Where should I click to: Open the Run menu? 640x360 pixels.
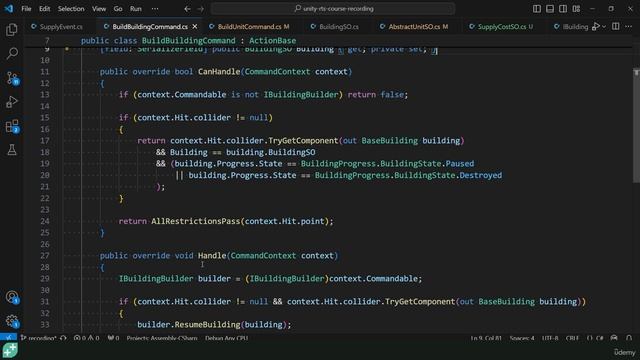point(136,9)
